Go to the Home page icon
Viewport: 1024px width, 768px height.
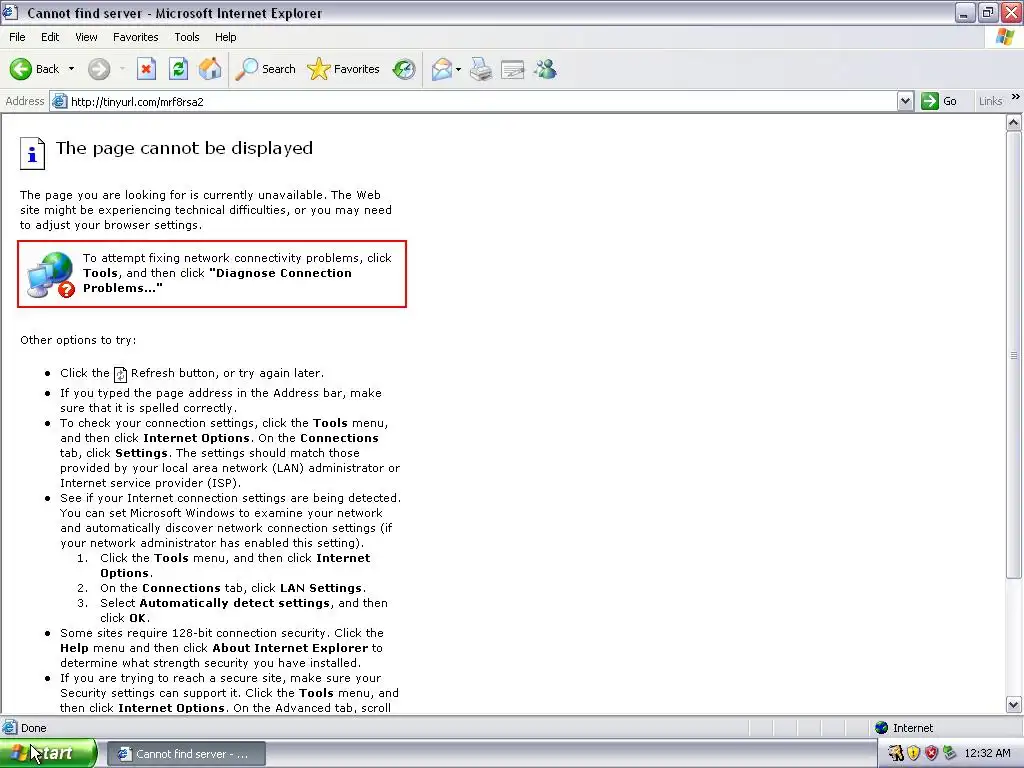click(210, 69)
